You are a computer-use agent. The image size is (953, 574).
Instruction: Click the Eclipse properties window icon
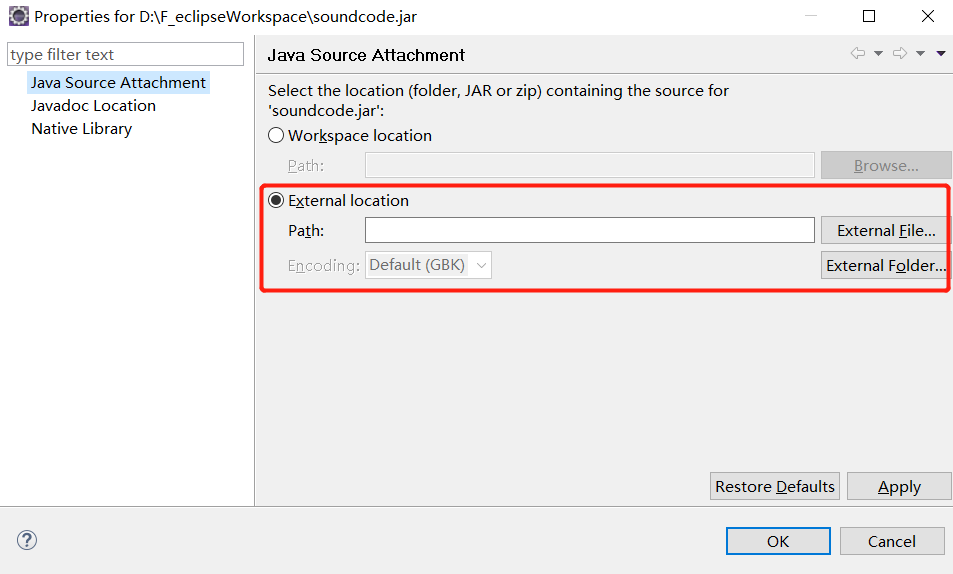(x=18, y=16)
